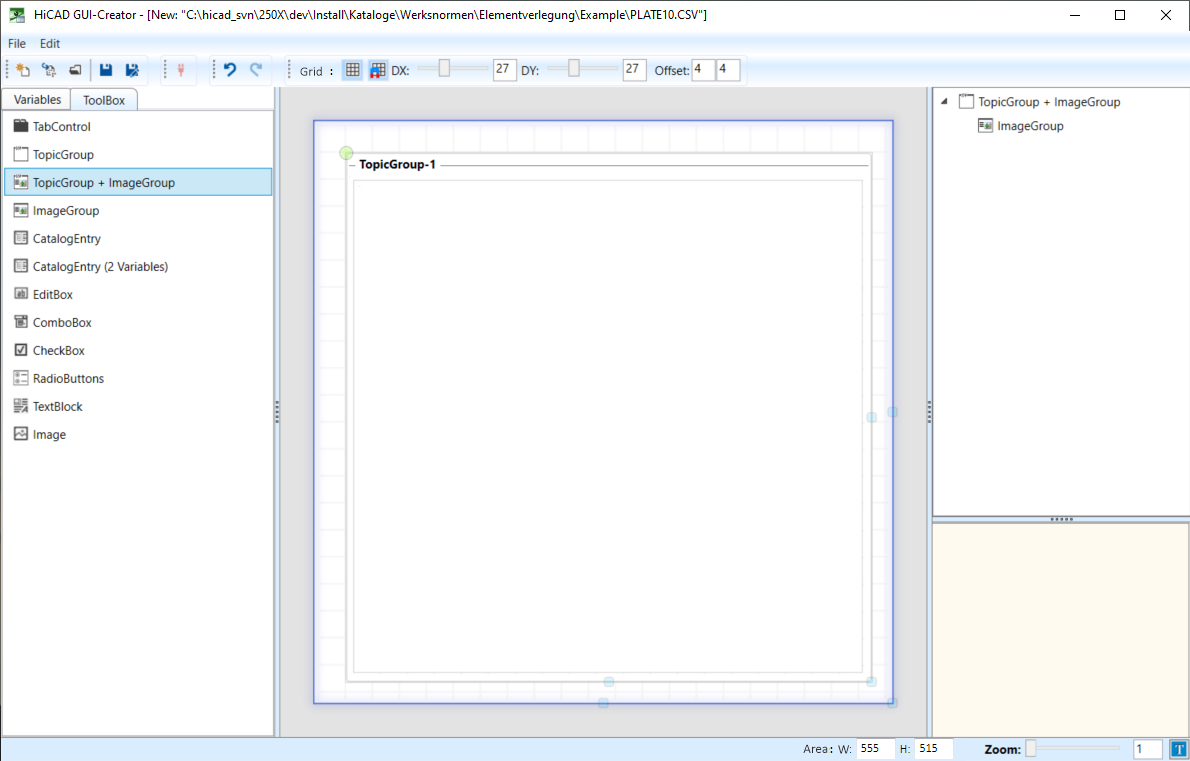Pick the CheckBox element in ToolBox

tap(58, 351)
